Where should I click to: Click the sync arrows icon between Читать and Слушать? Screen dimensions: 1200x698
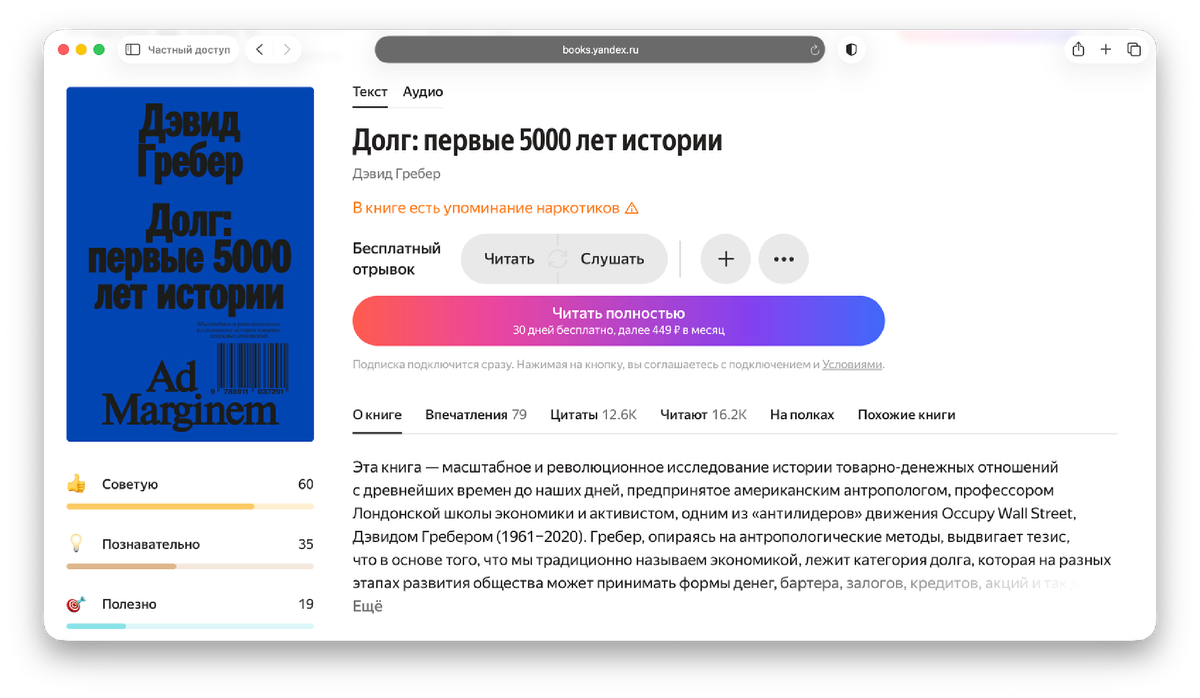point(557,259)
